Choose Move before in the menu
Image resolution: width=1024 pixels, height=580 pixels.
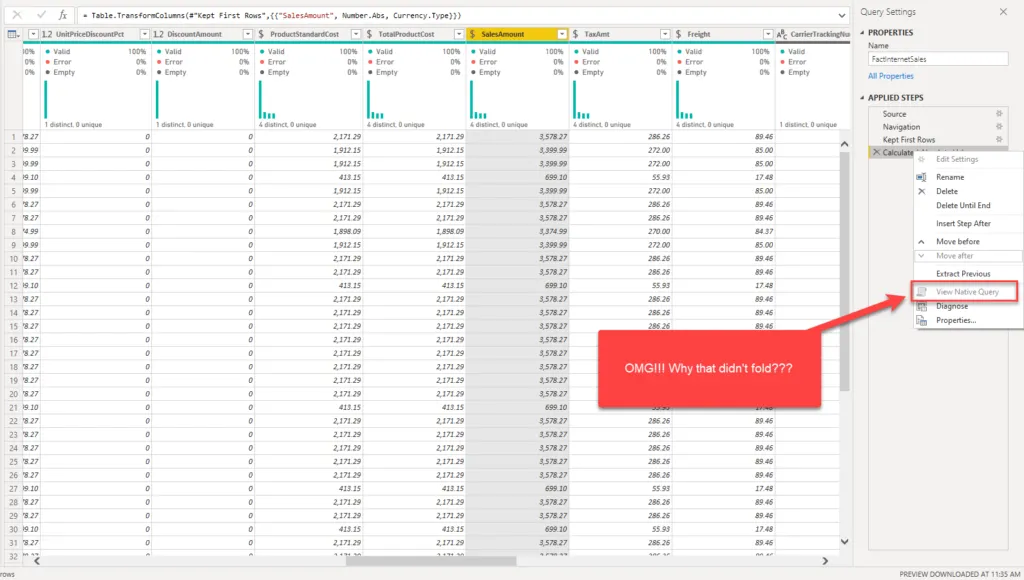(x=958, y=242)
